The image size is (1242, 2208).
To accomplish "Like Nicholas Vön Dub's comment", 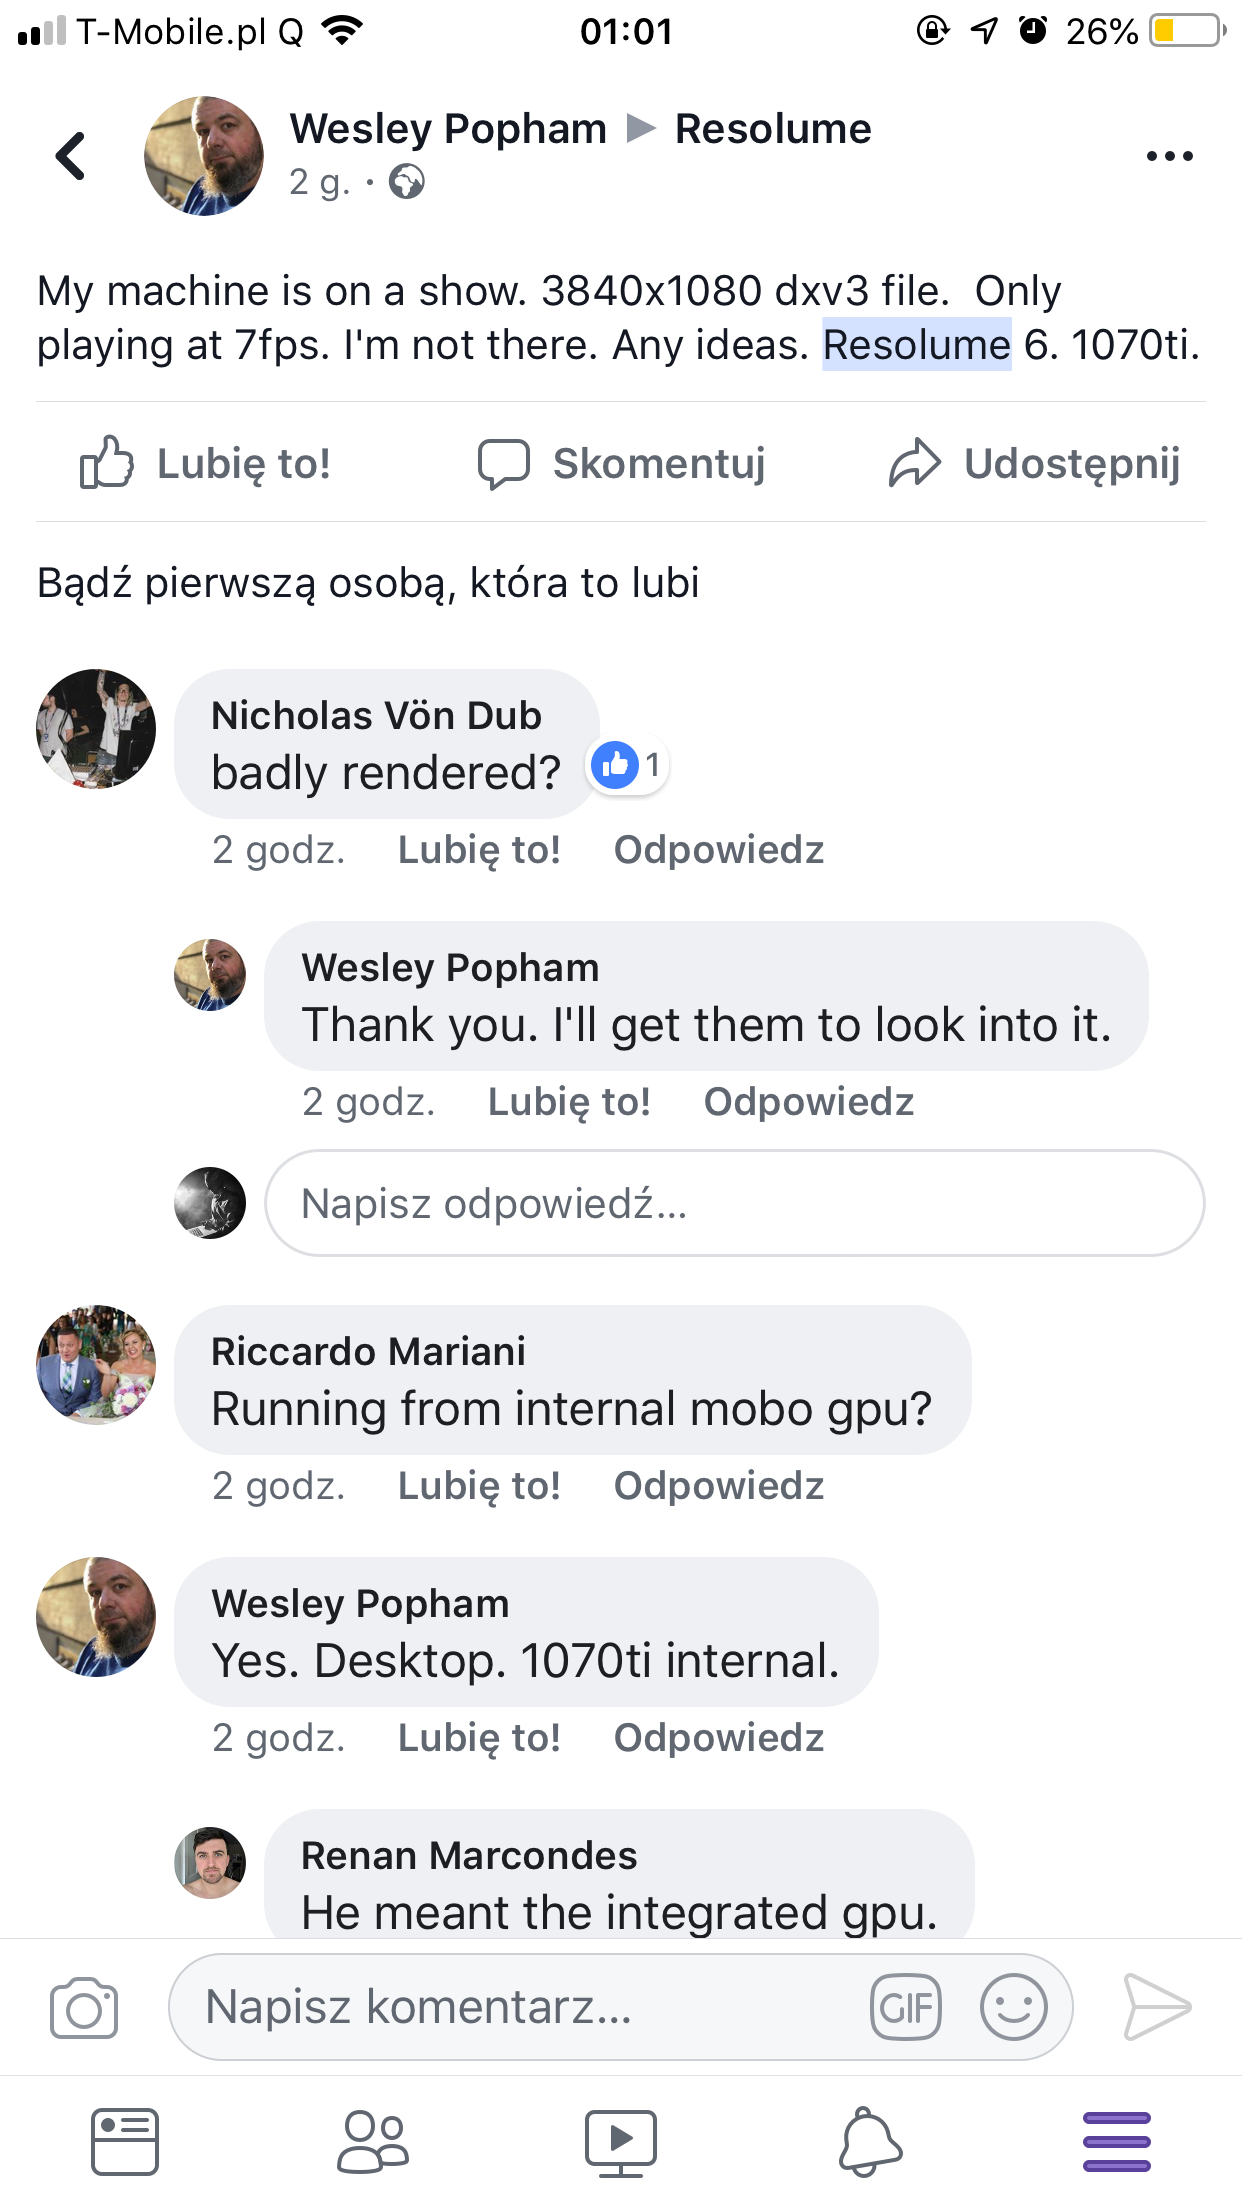I will 479,850.
